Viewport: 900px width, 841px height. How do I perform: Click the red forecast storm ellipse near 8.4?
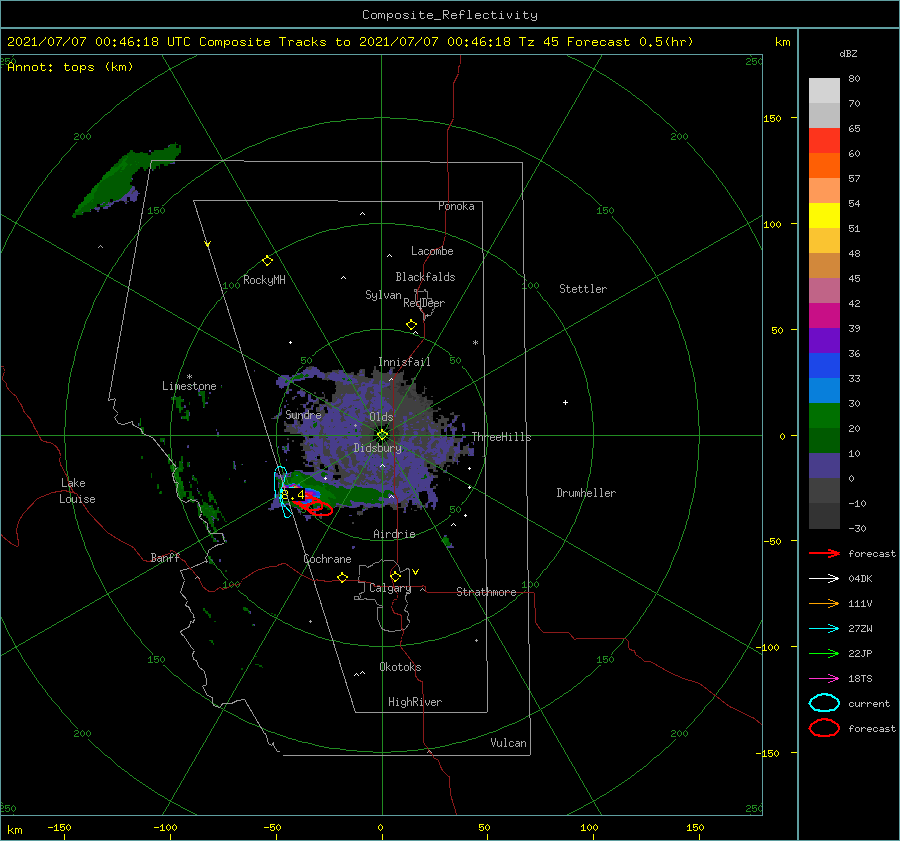click(318, 507)
